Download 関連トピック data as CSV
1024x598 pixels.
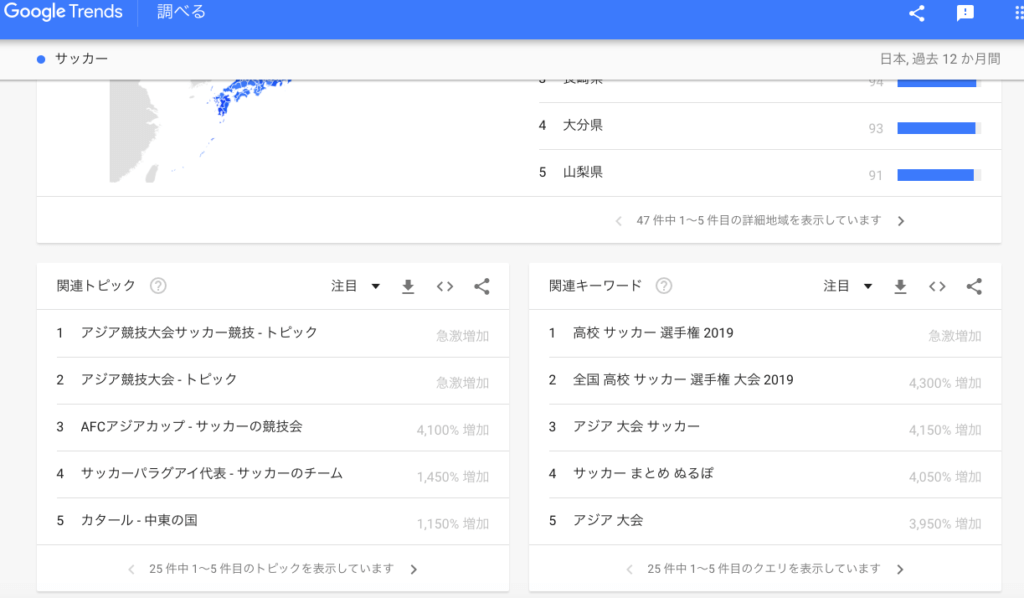(407, 287)
